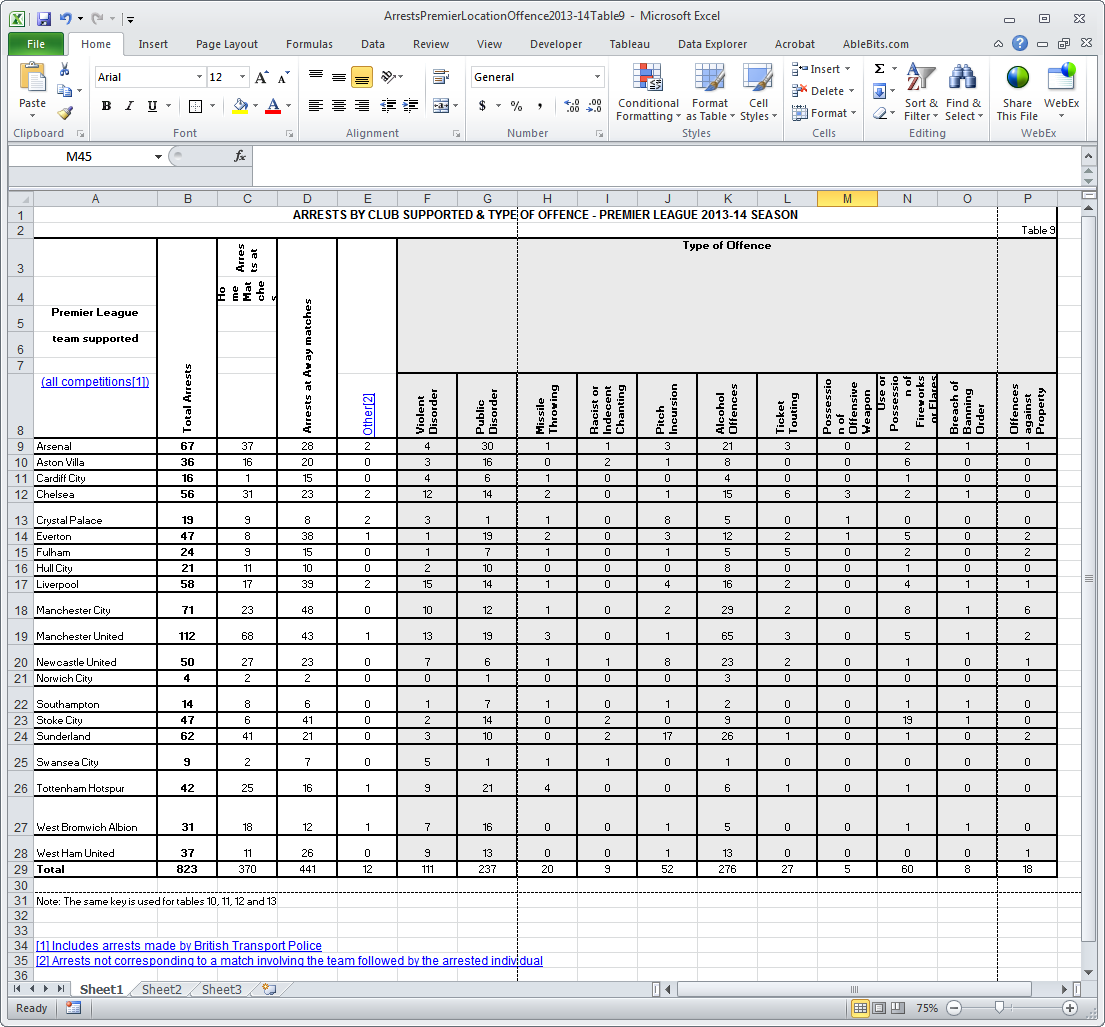
Task: Open Find & Select binoculars
Action: tap(963, 92)
